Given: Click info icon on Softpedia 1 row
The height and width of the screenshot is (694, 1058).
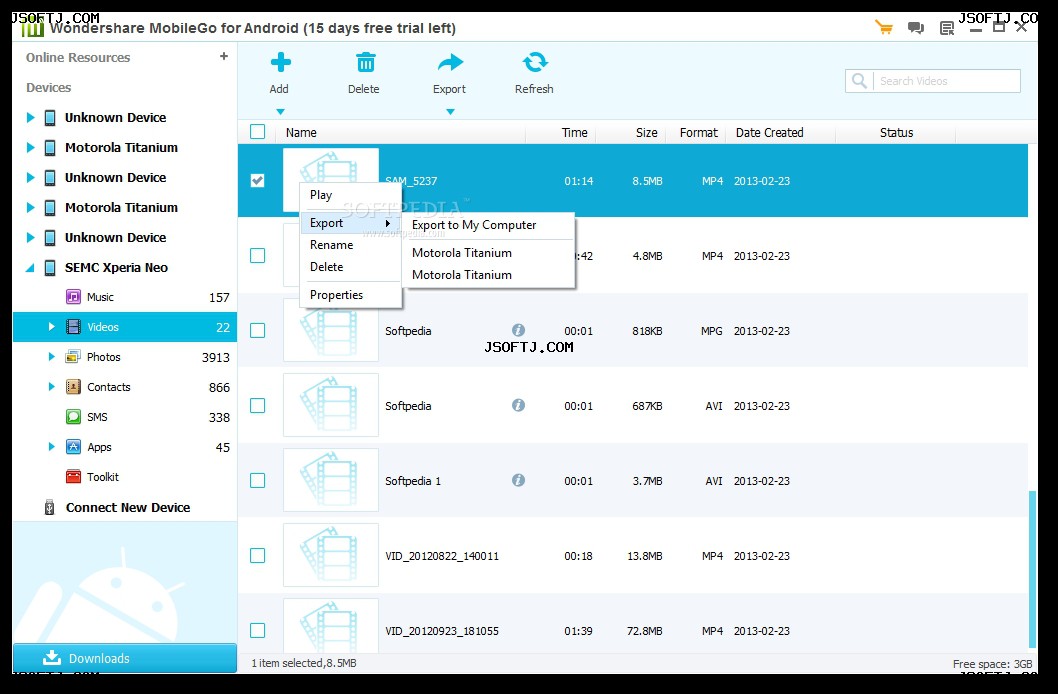Looking at the screenshot, I should point(518,480).
